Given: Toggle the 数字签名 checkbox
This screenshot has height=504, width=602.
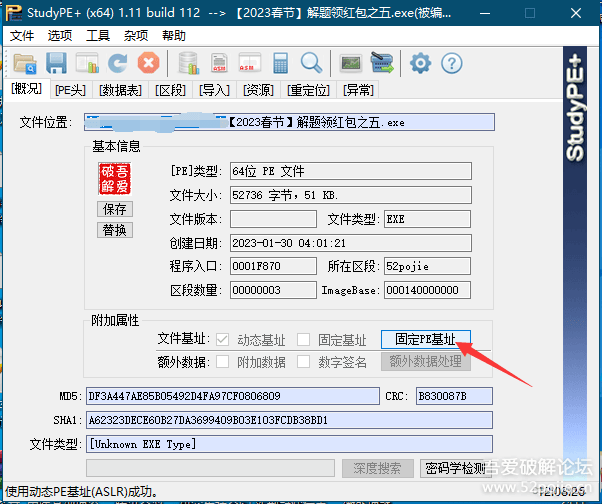Looking at the screenshot, I should pos(303,362).
